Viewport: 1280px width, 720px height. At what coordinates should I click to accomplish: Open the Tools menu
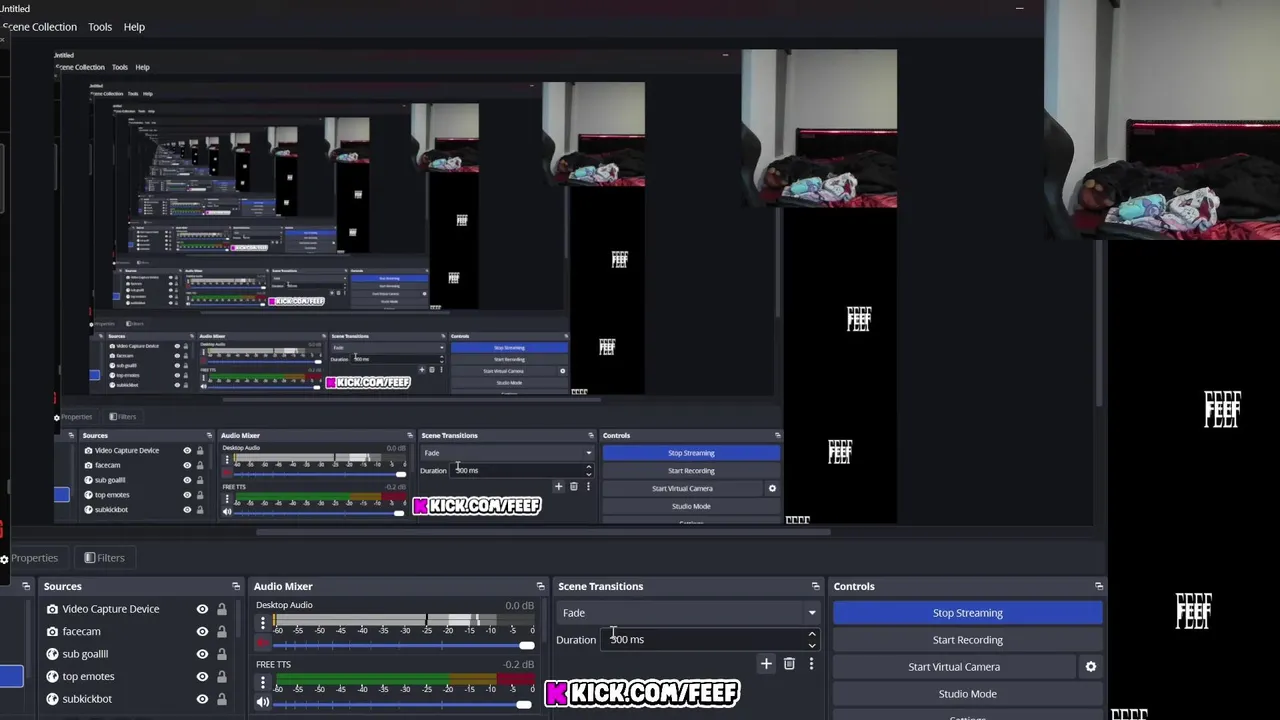point(100,27)
